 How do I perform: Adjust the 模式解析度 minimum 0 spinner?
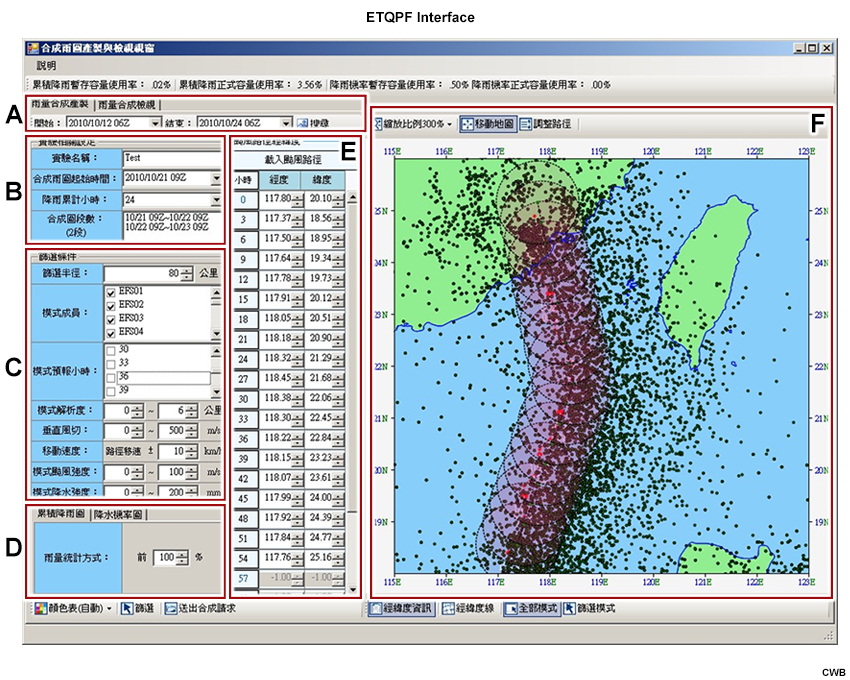[138, 411]
